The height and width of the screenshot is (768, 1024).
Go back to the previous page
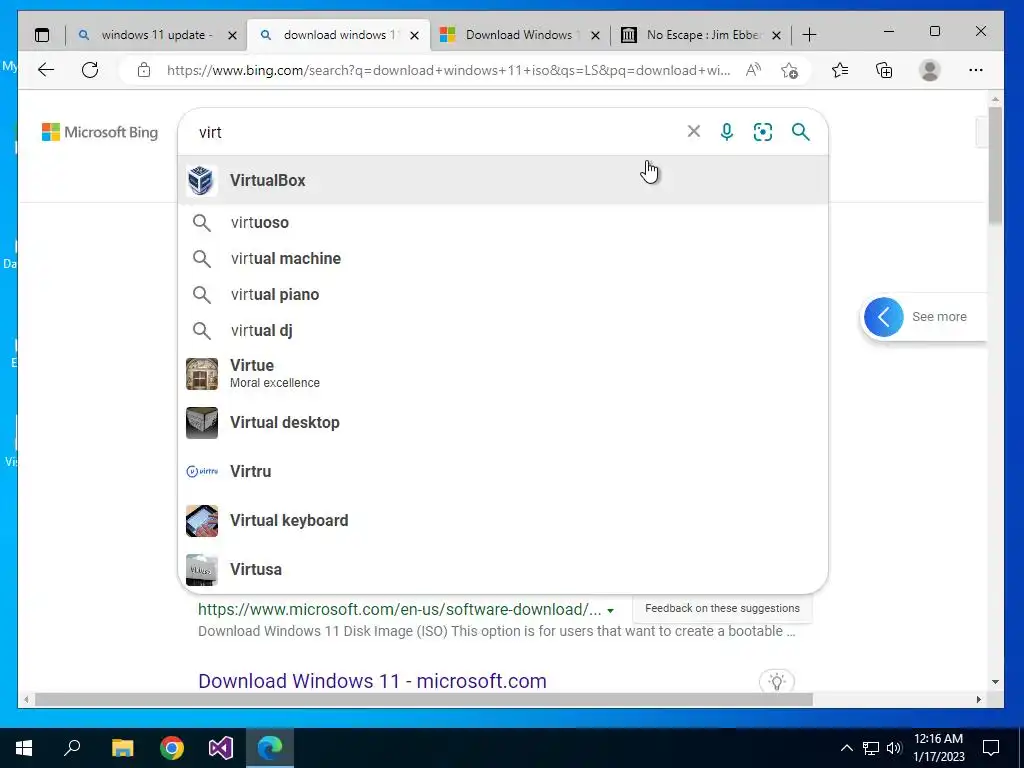[46, 70]
